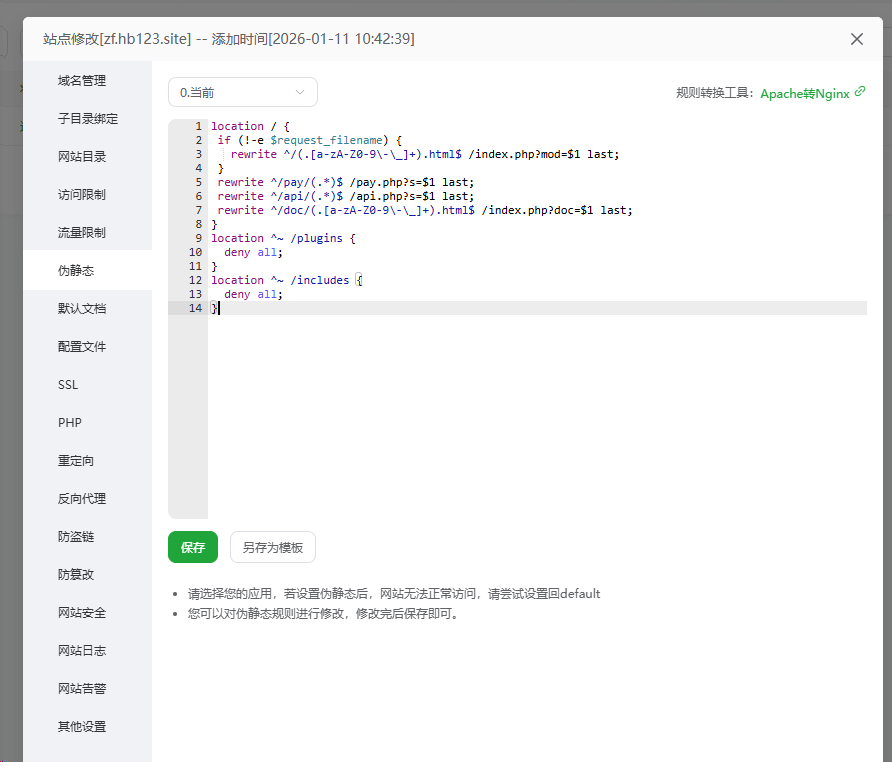Select the 网站目录 tab

(x=82, y=157)
